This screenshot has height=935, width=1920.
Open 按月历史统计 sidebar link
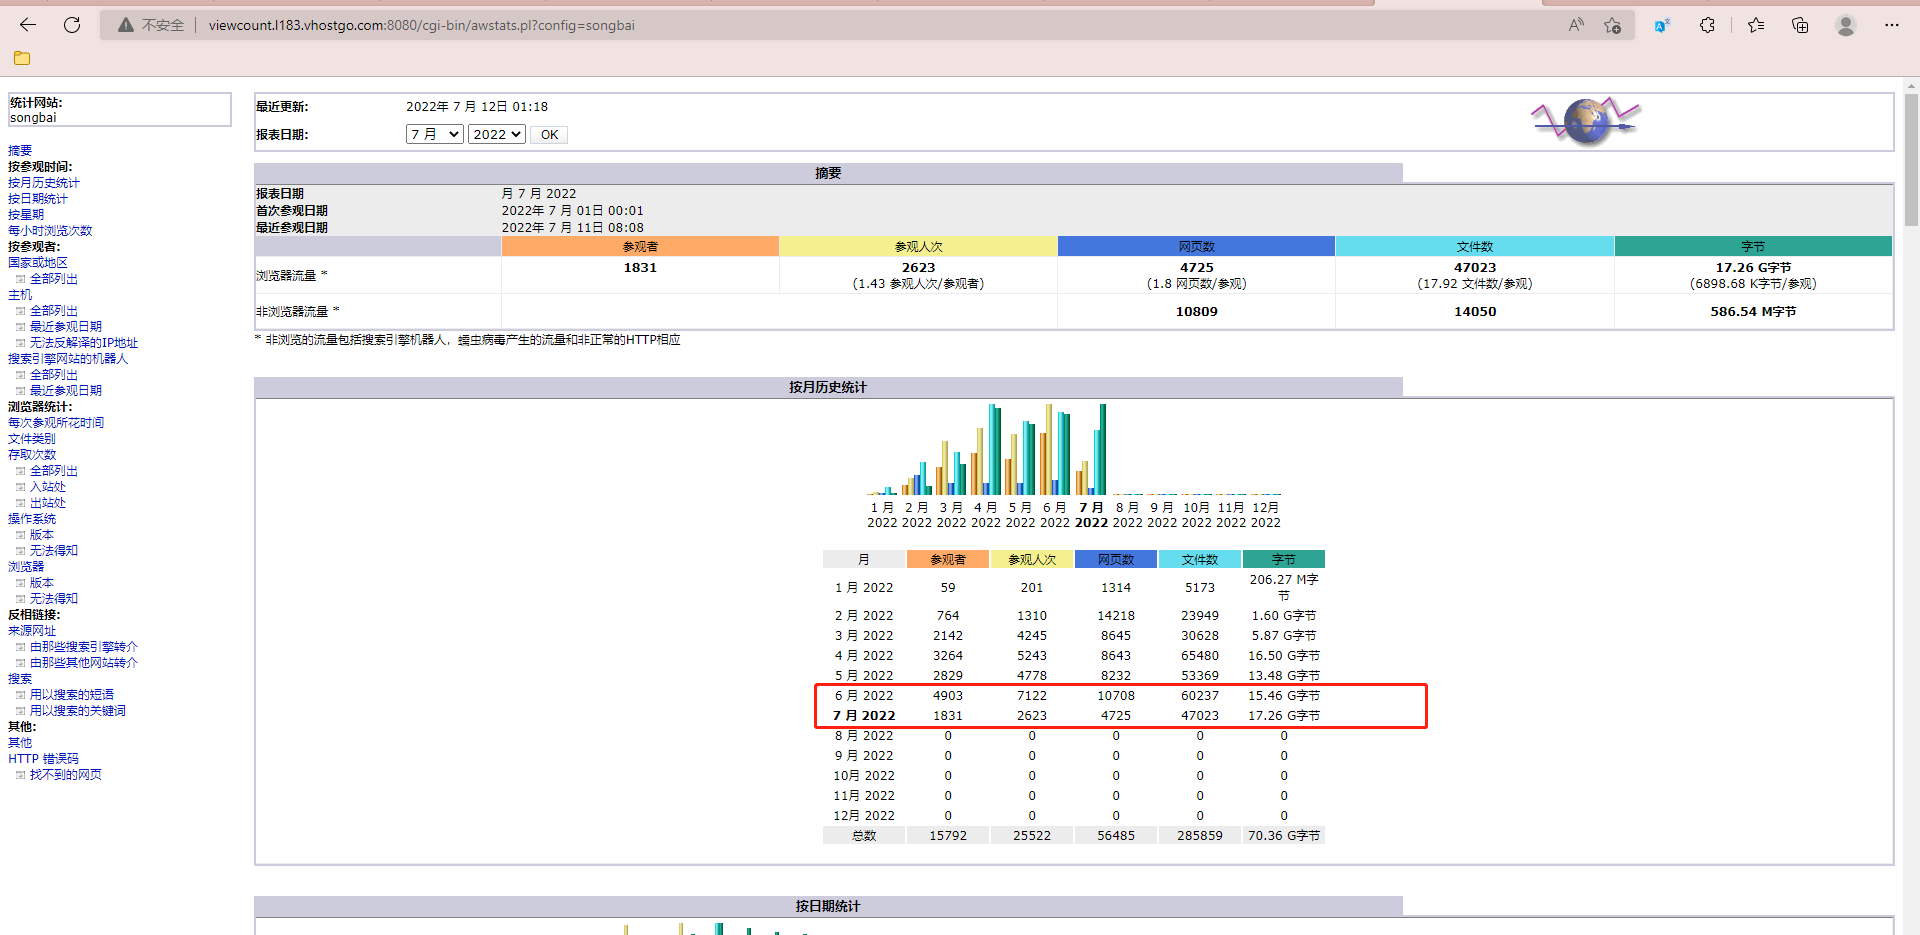[44, 183]
